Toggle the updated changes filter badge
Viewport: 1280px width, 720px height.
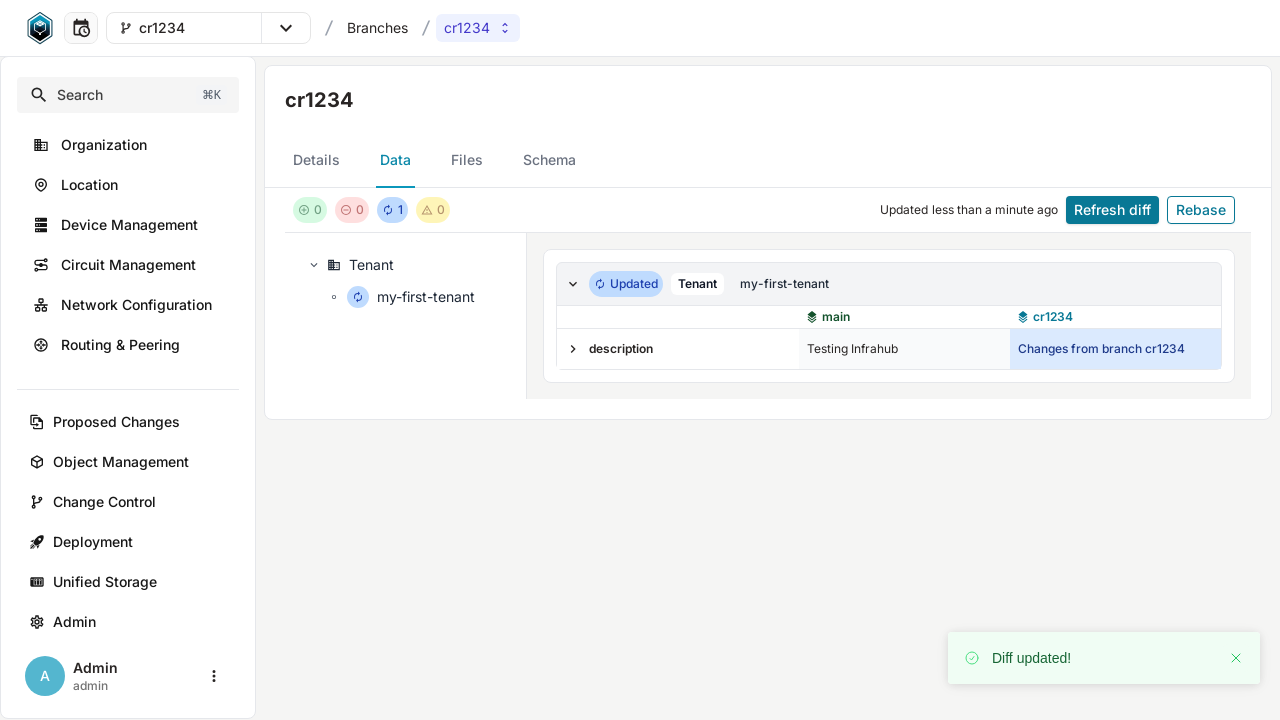coord(393,210)
